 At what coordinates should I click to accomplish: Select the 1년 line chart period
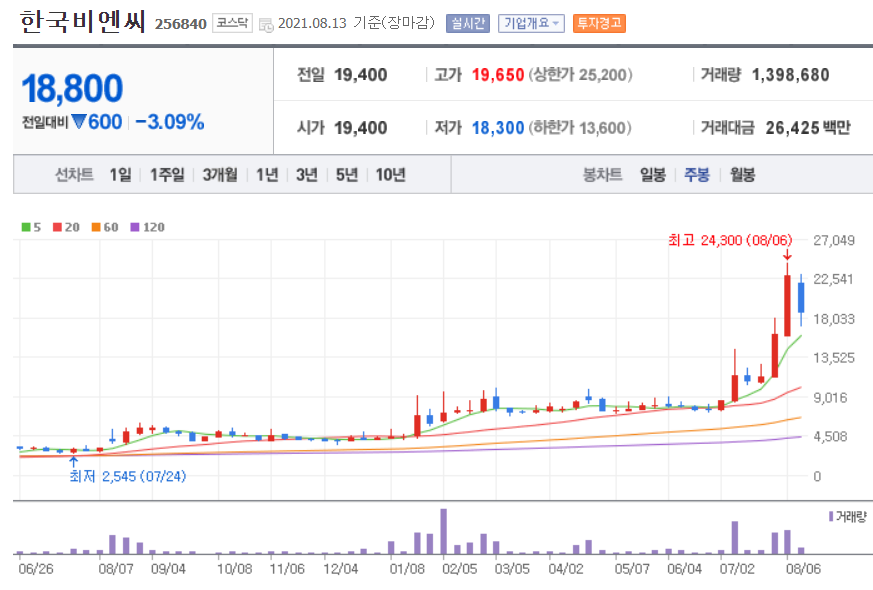pyautogui.click(x=267, y=175)
